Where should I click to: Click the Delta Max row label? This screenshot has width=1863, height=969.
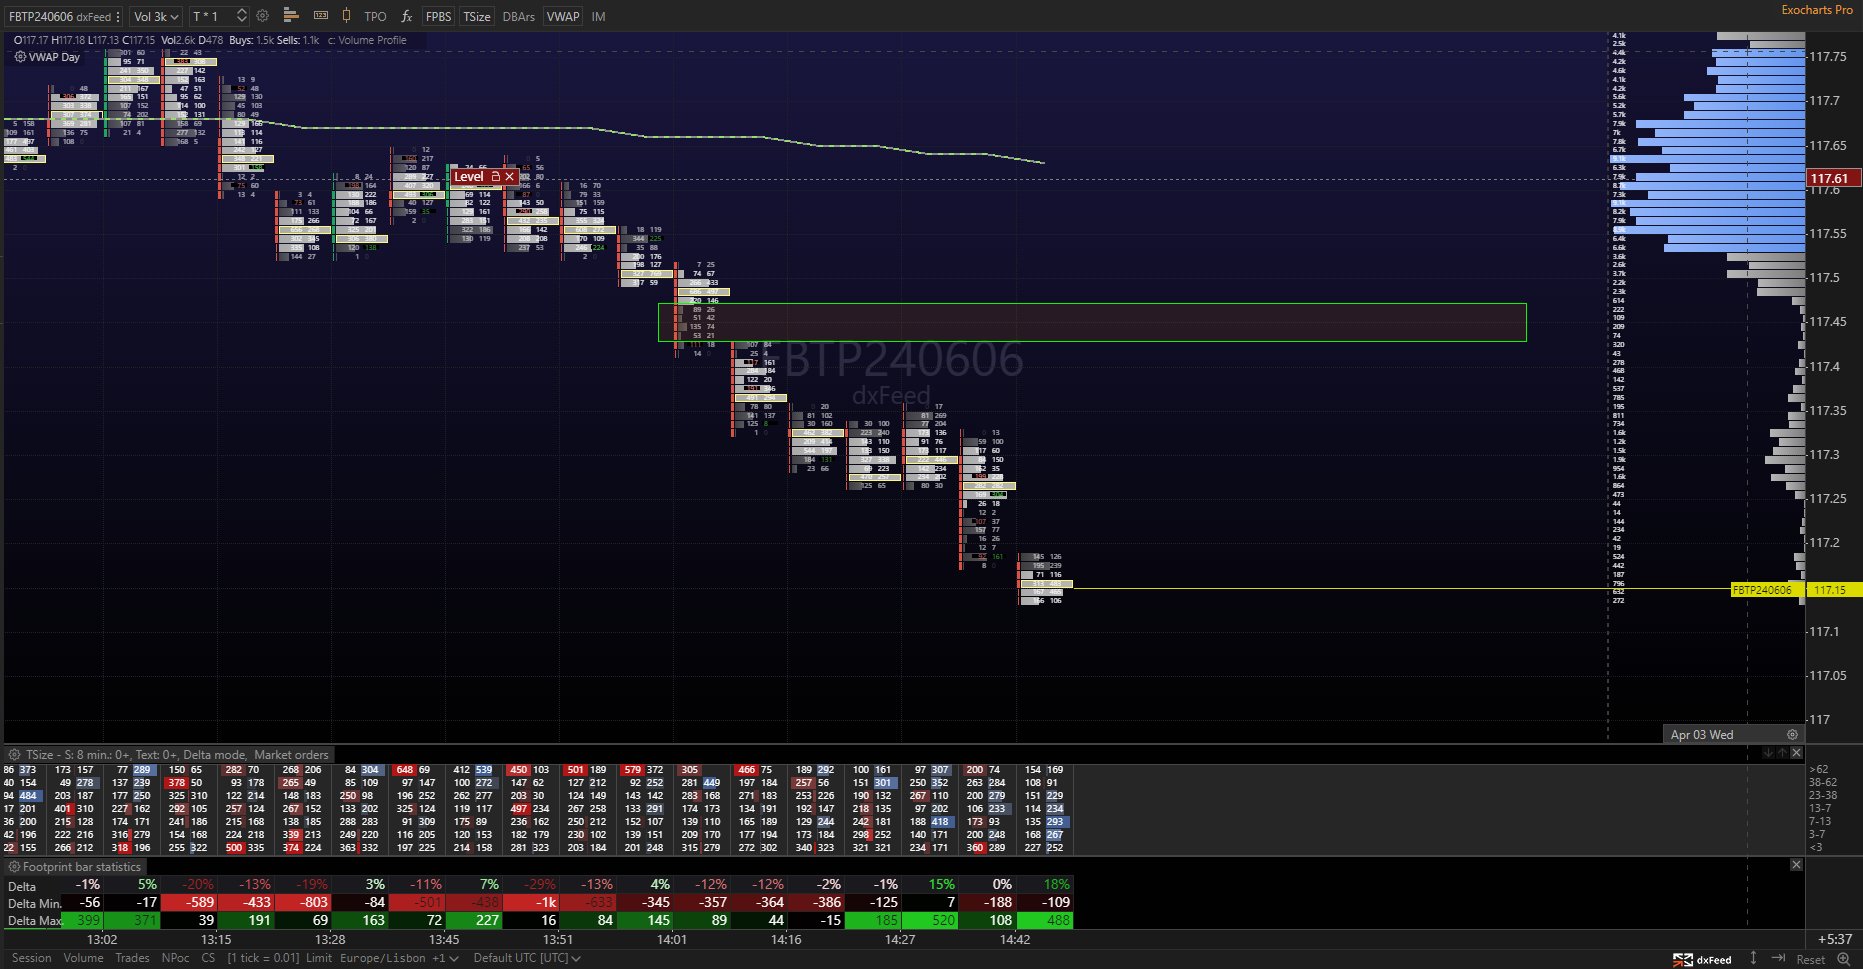(x=35, y=920)
